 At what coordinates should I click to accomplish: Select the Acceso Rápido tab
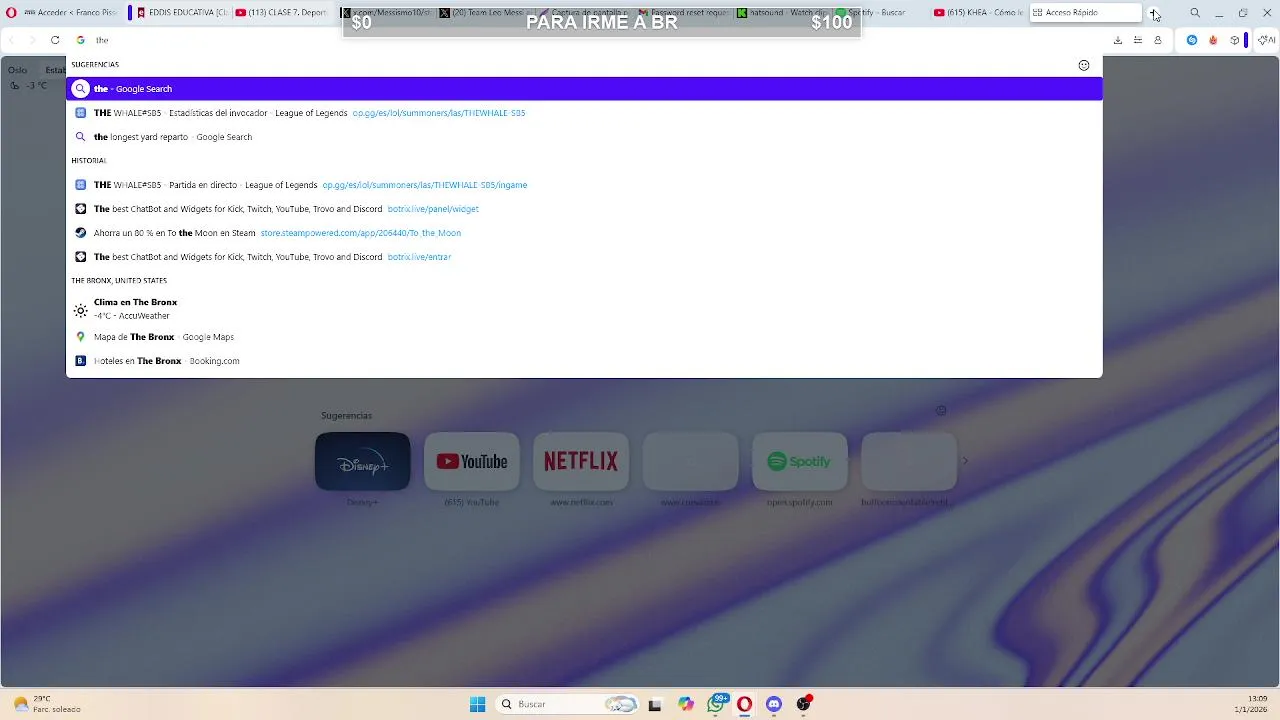1086,13
